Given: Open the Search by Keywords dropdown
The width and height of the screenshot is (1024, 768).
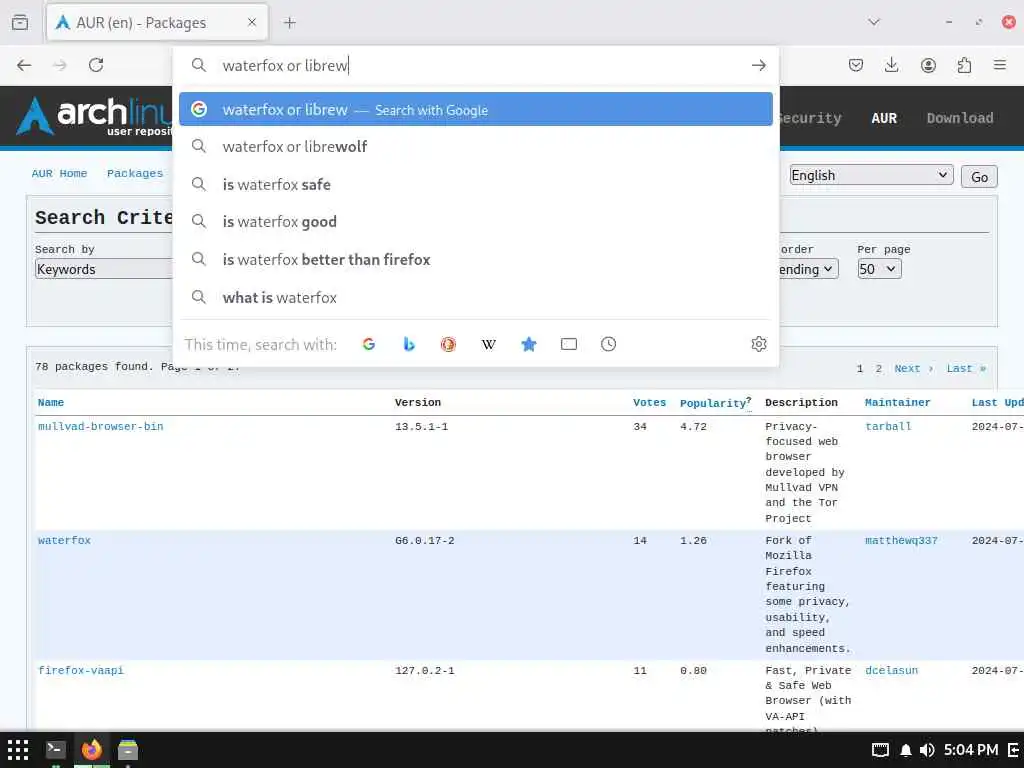Looking at the screenshot, I should coord(103,269).
